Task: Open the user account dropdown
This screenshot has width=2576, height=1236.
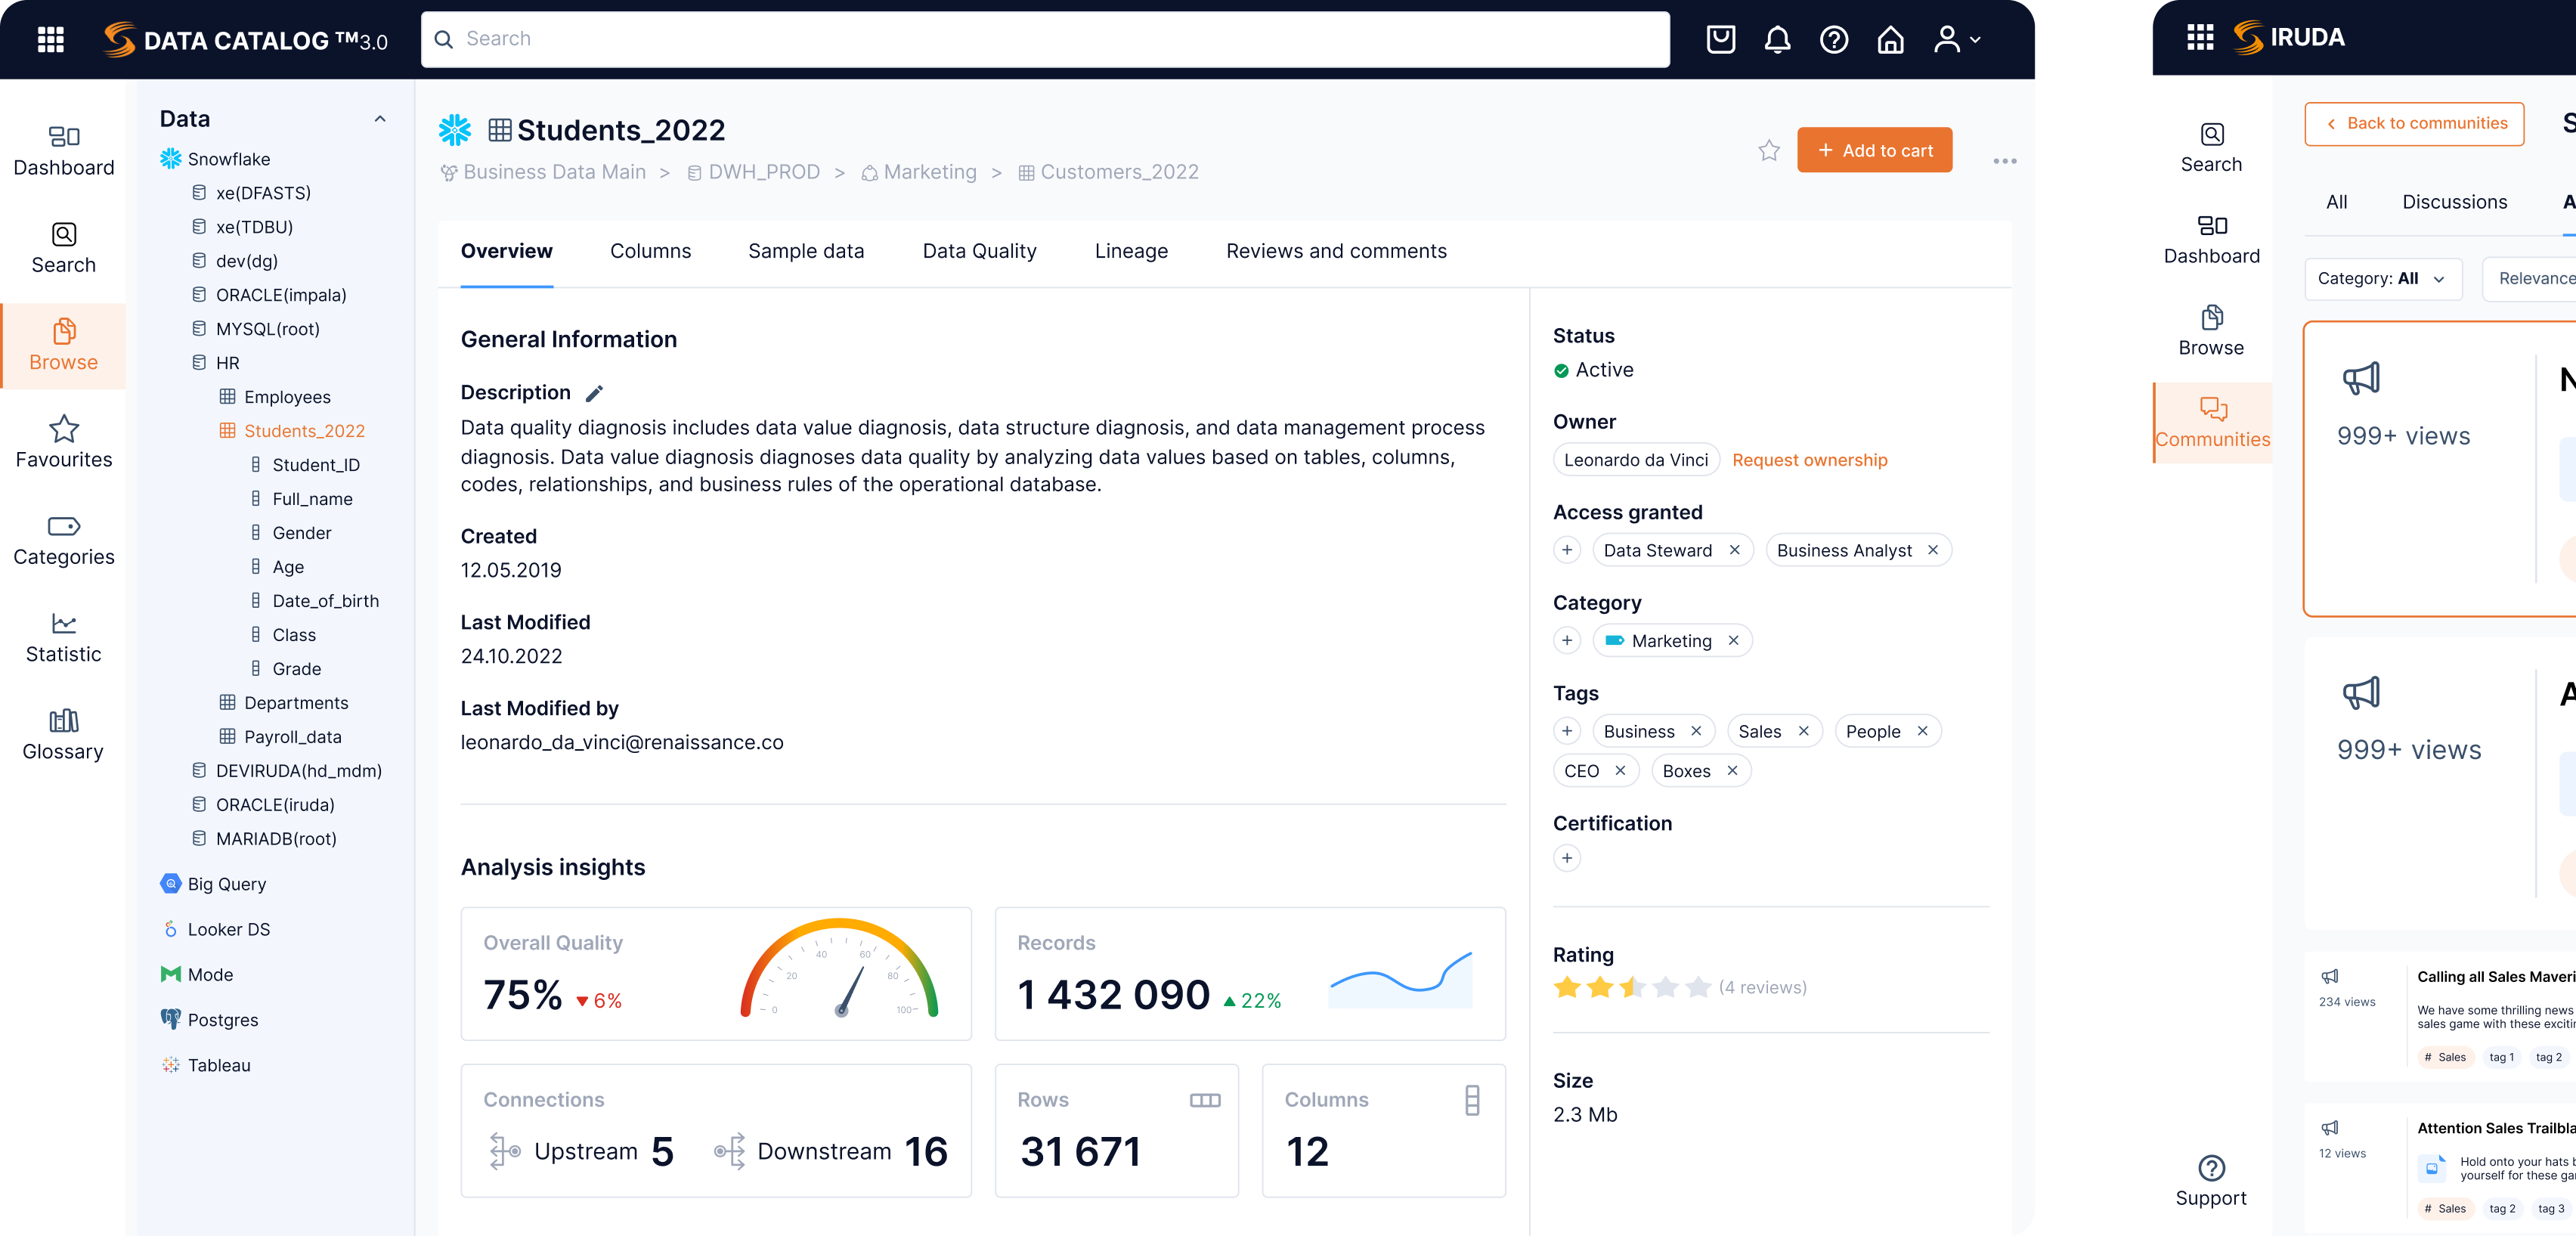Action: click(x=1956, y=40)
